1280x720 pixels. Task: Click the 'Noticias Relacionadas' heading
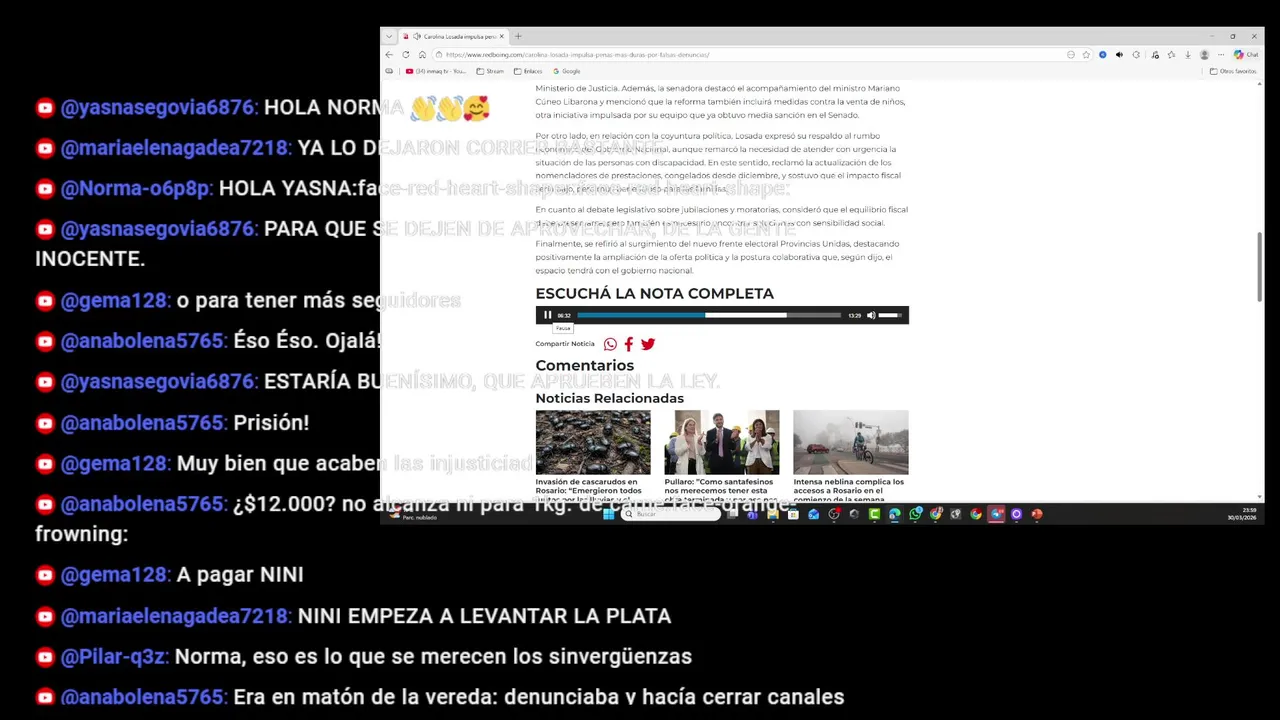pyautogui.click(x=609, y=398)
